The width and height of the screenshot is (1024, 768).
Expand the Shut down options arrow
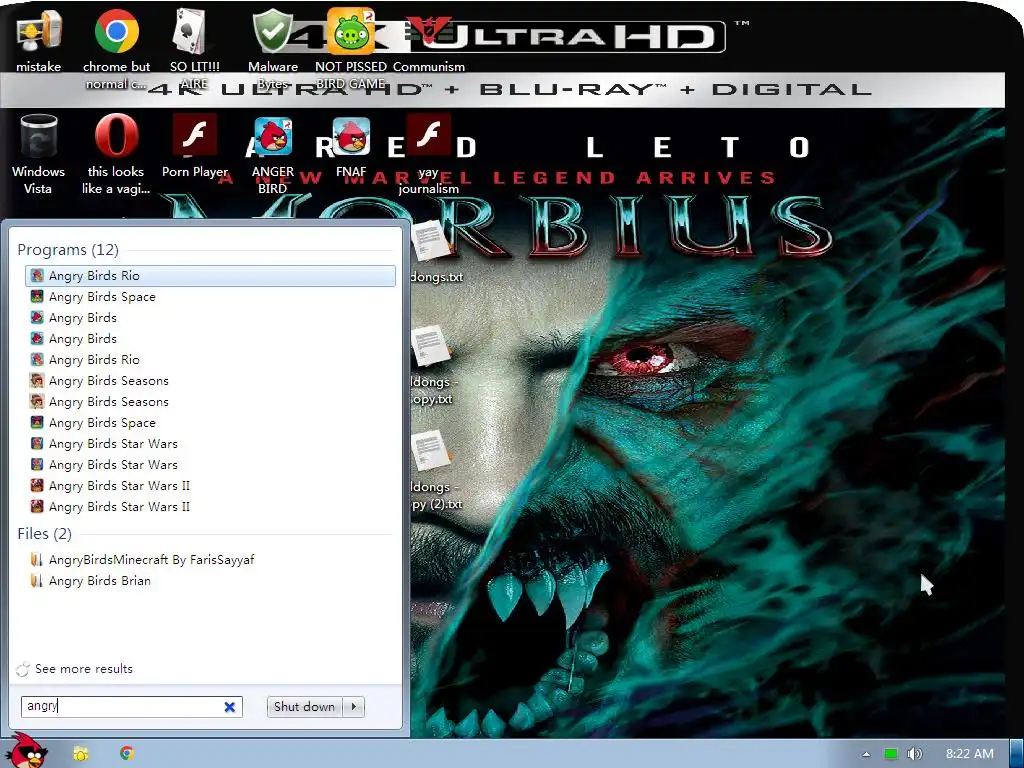tap(353, 707)
